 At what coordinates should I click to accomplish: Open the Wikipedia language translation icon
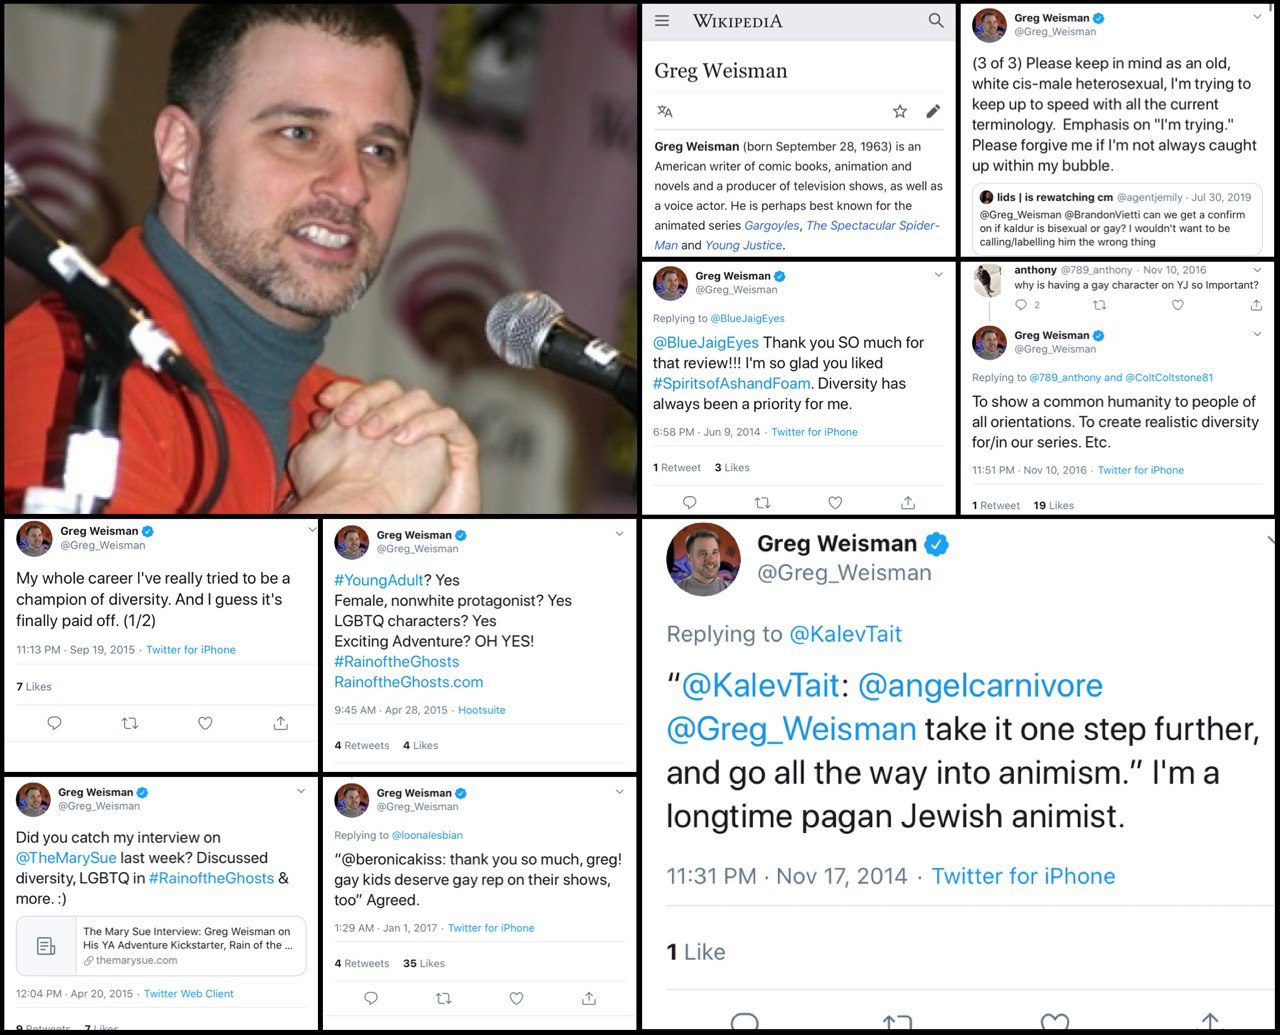(x=665, y=111)
